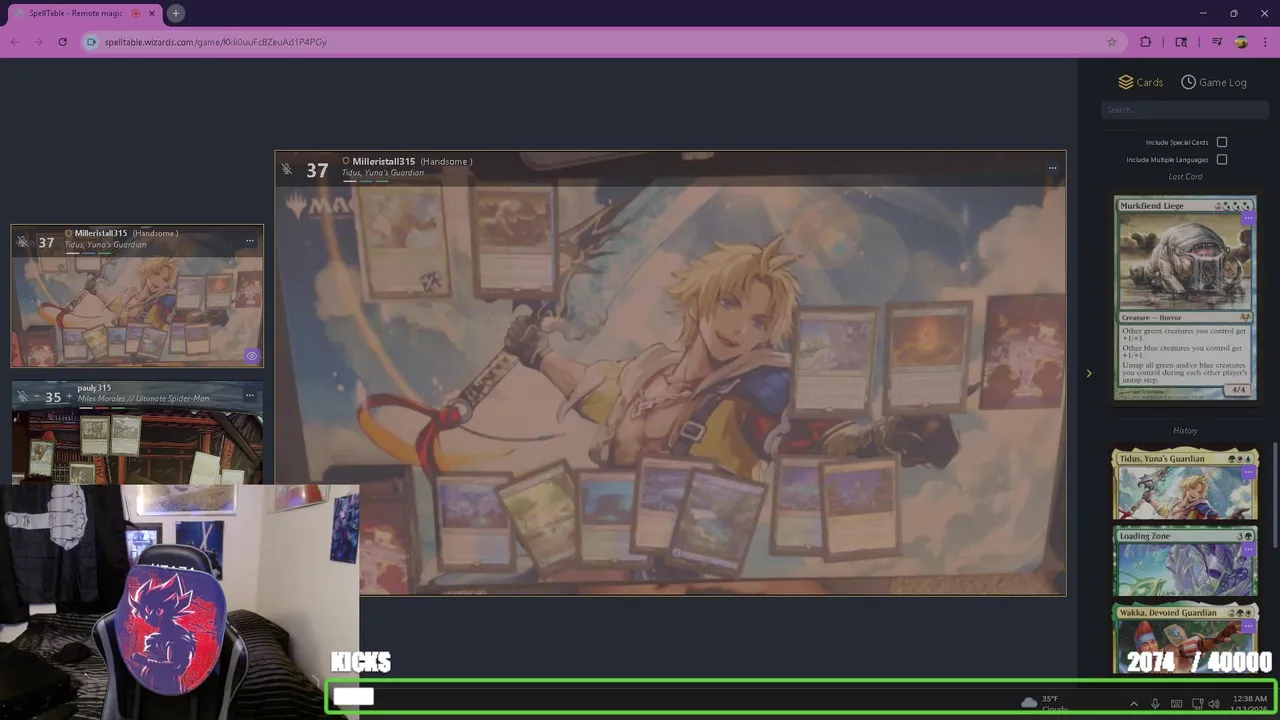Open browser extensions puzzle icon
1280x720 pixels.
(1146, 42)
